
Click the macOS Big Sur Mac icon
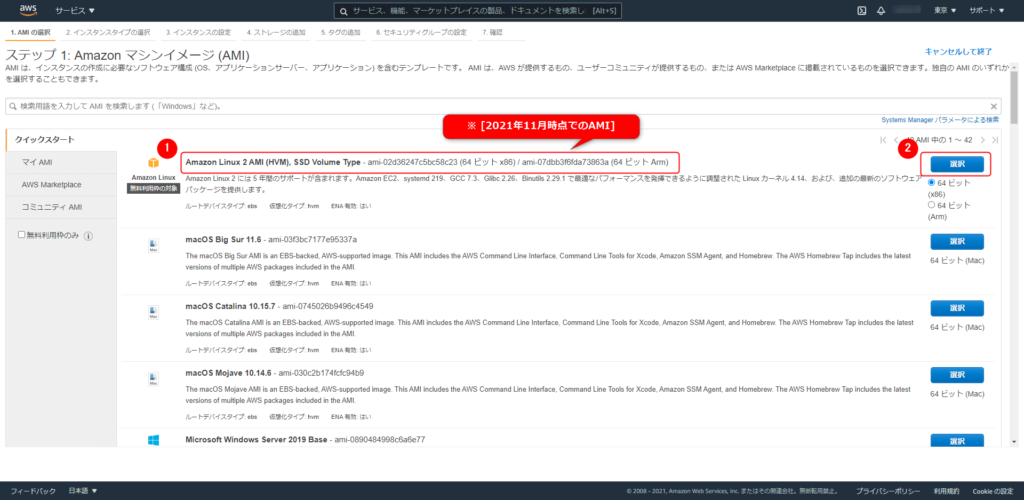(153, 245)
